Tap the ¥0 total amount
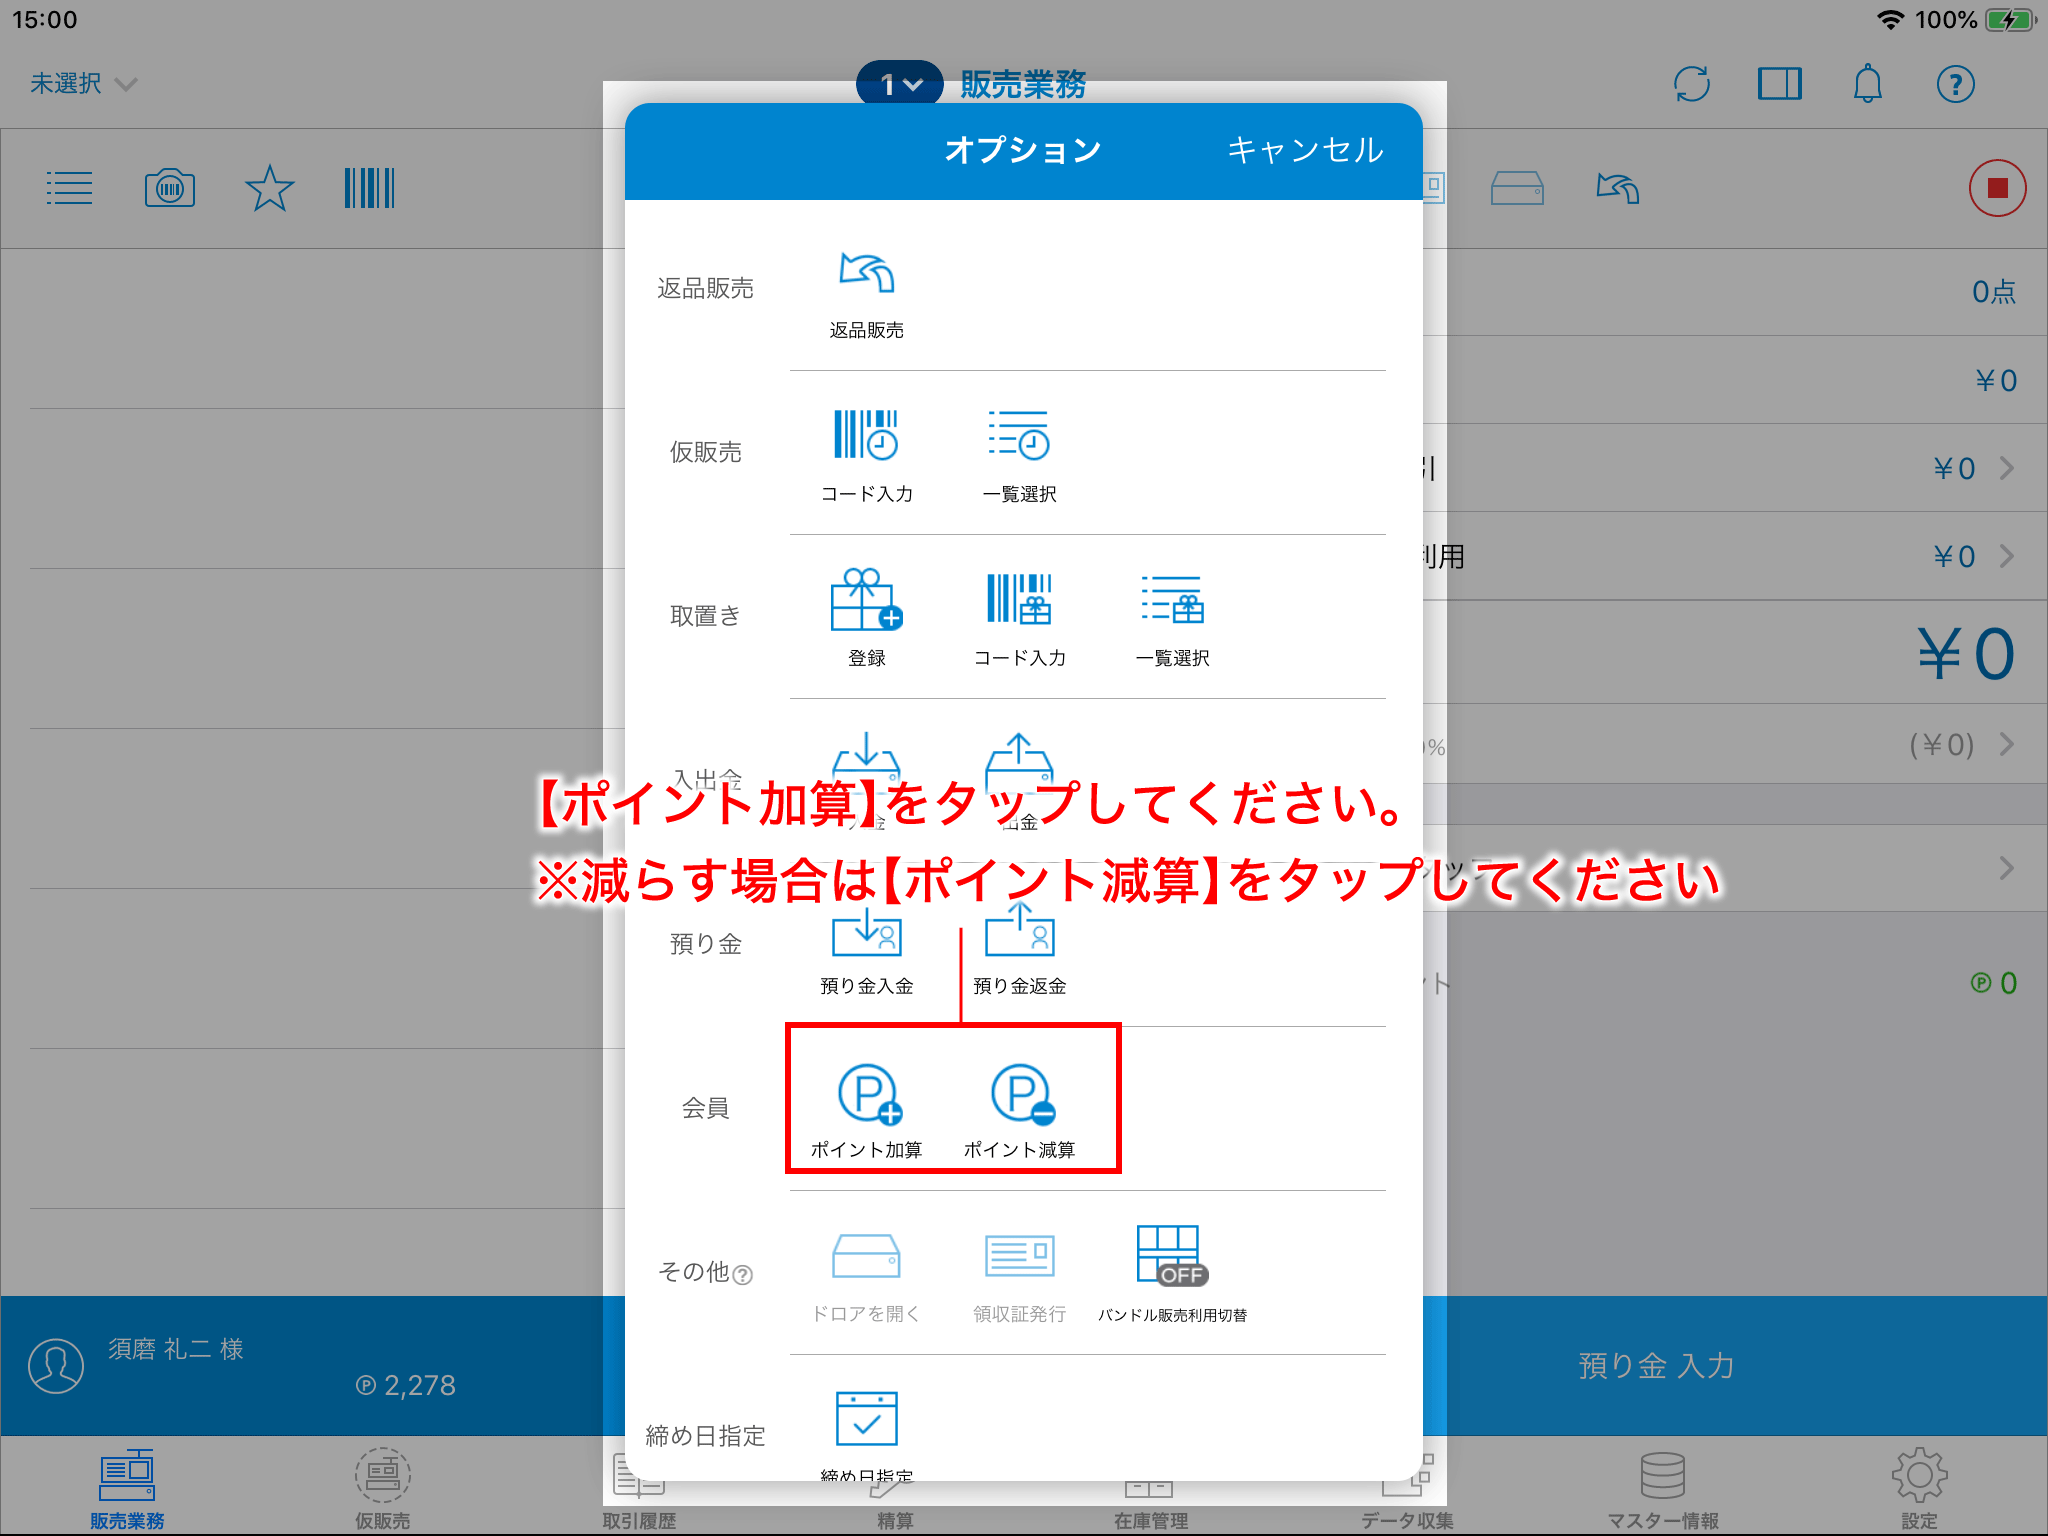 [x=1965, y=654]
